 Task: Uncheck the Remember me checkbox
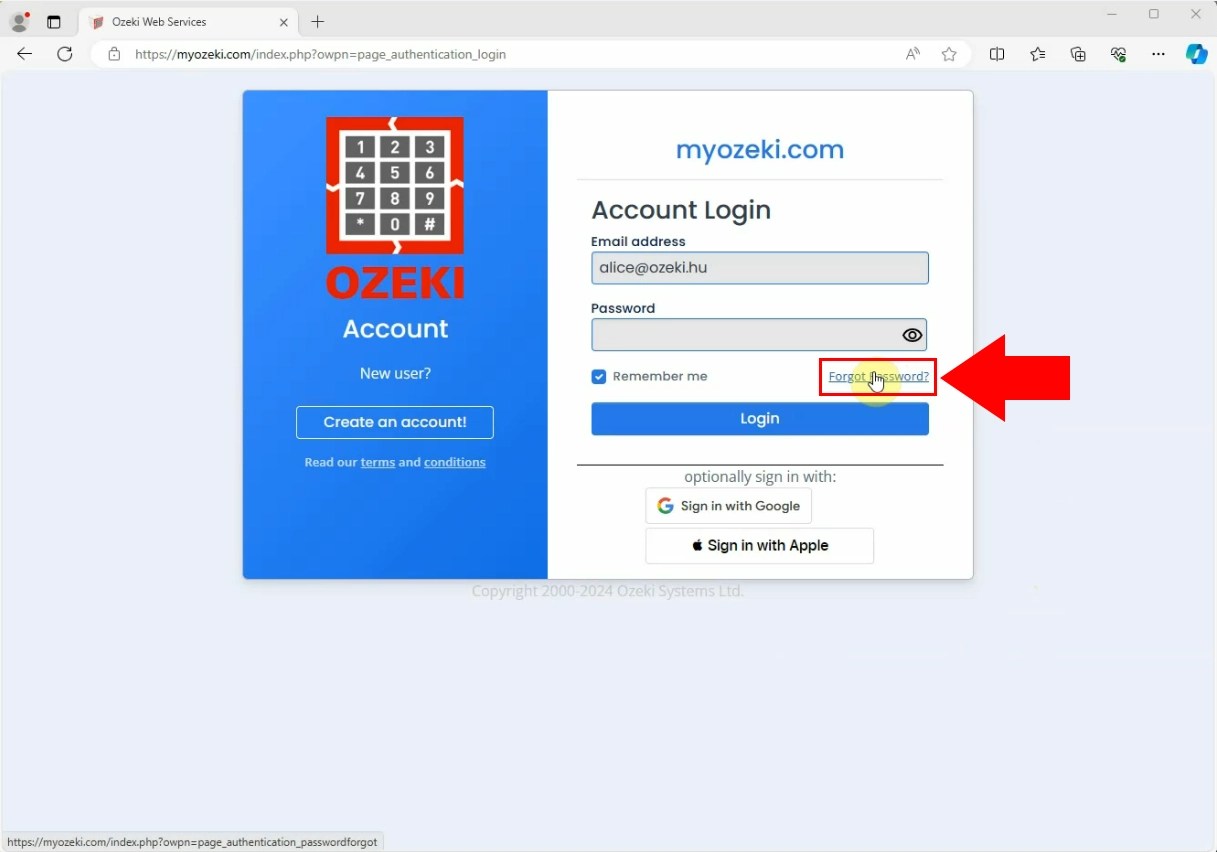coord(598,377)
